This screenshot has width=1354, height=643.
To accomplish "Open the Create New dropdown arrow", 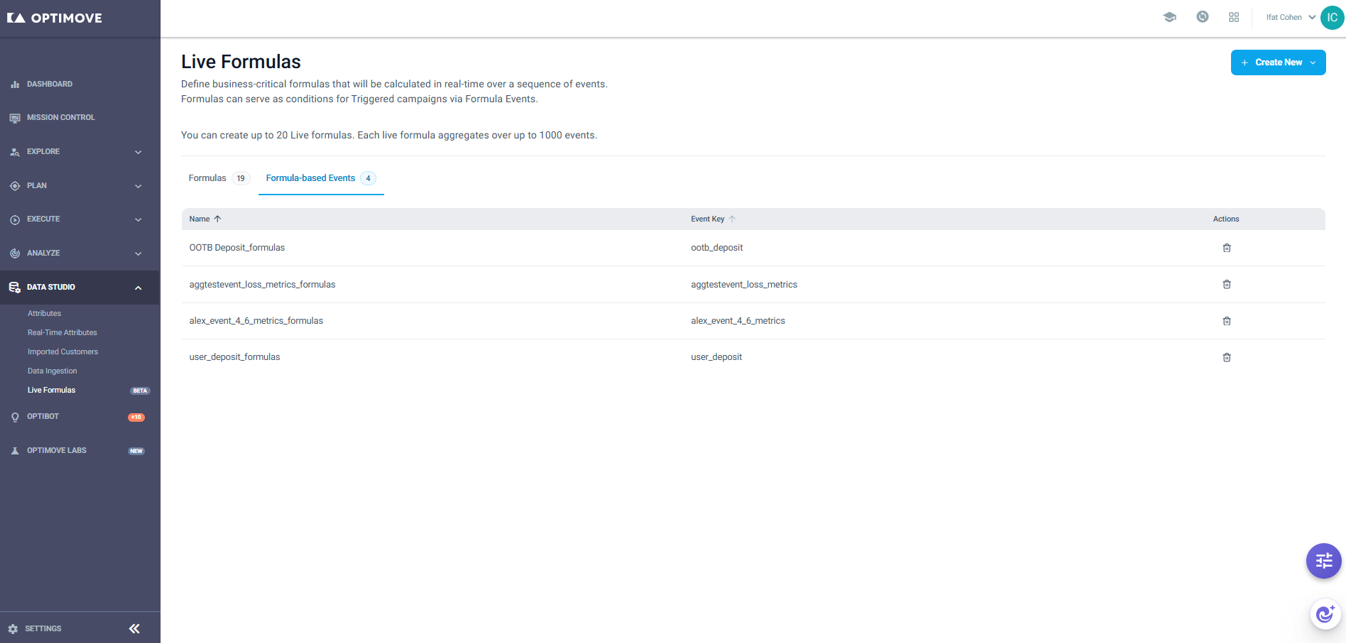I will (1313, 63).
